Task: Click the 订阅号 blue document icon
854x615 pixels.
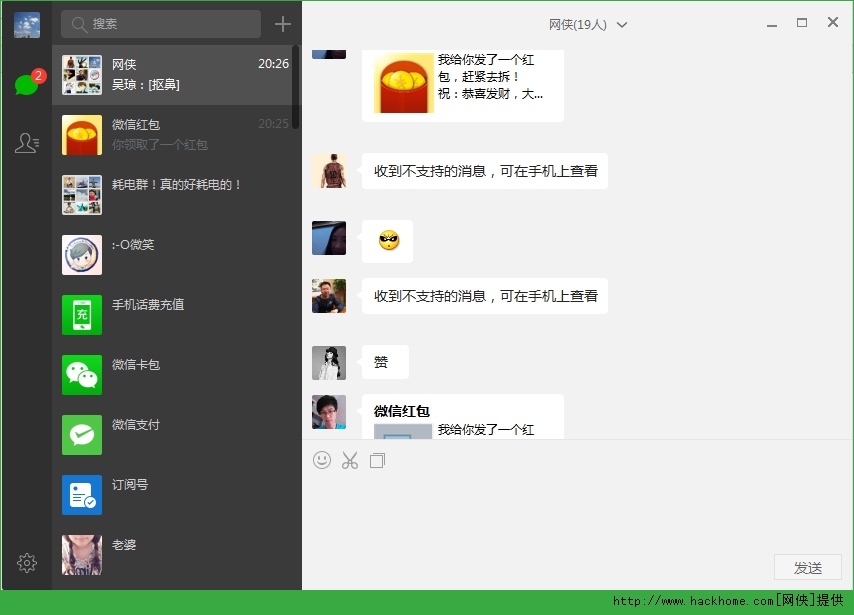Action: 82,495
